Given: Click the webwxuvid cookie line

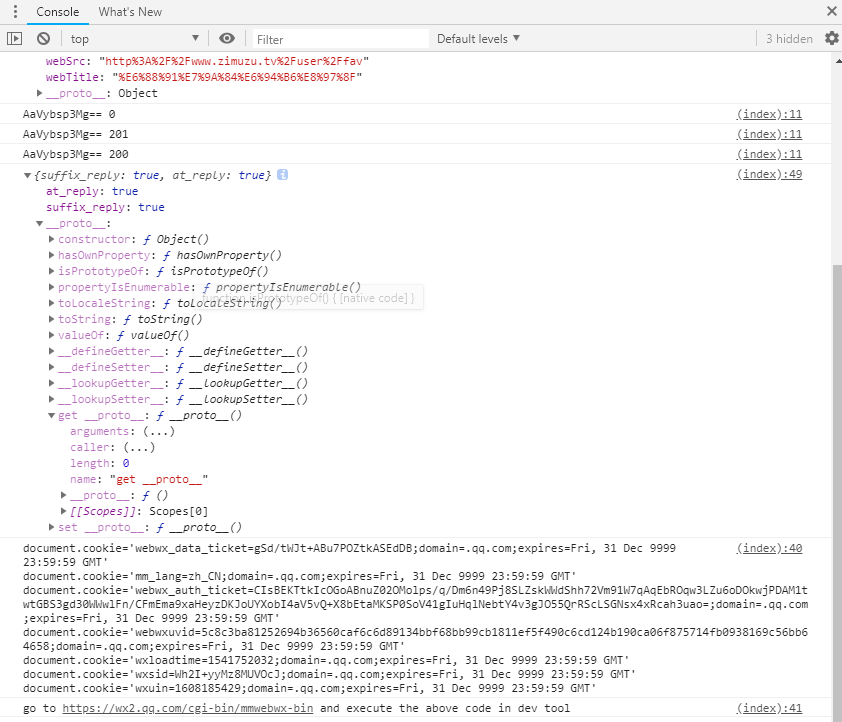Looking at the screenshot, I should pyautogui.click(x=415, y=639).
